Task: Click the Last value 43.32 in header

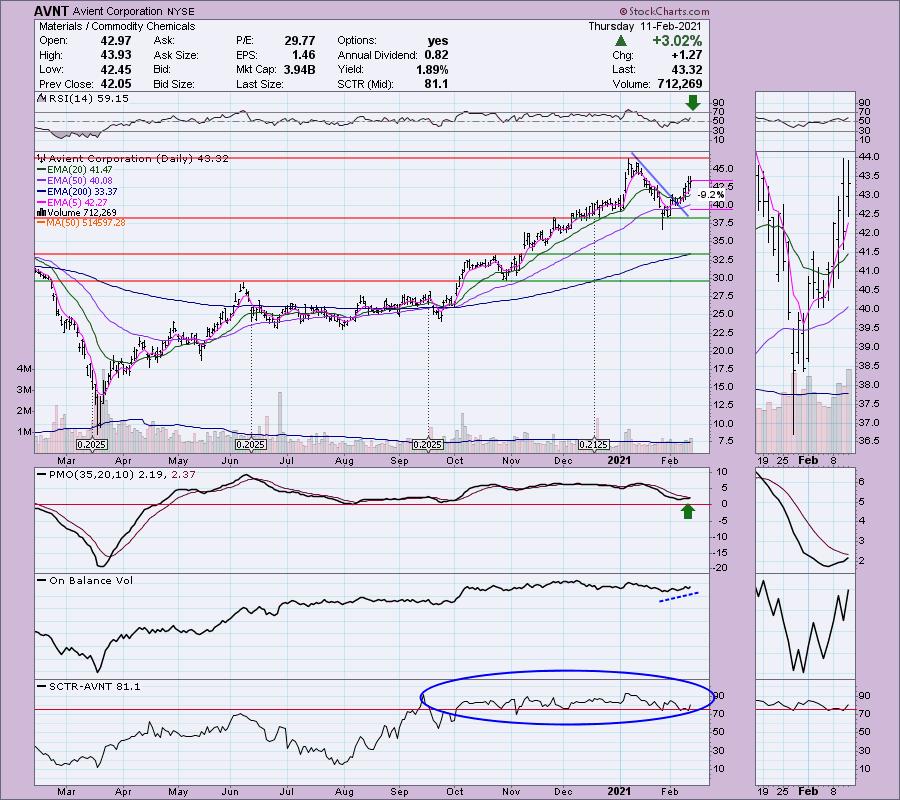Action: click(x=686, y=69)
